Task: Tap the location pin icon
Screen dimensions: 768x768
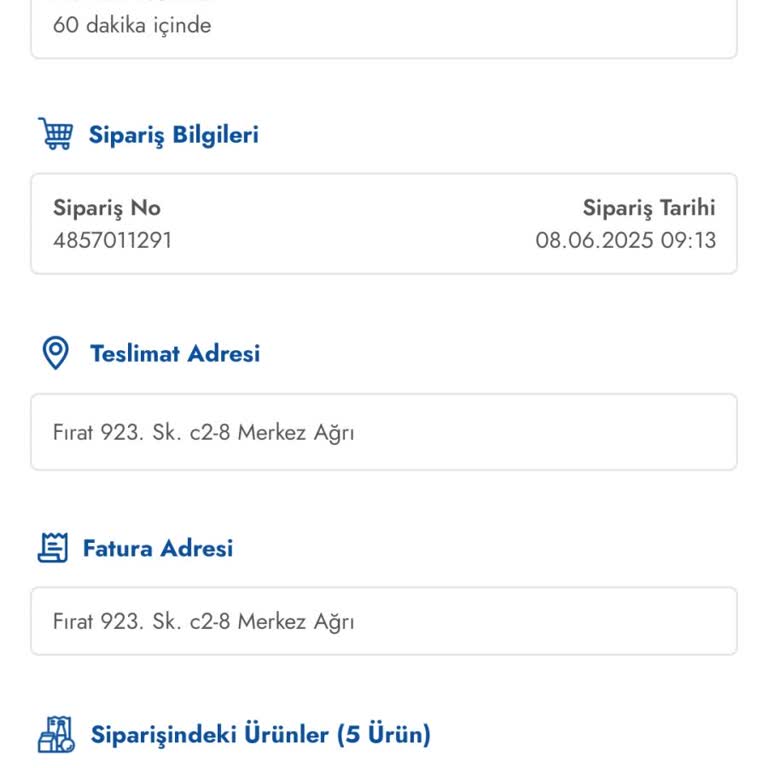Action: (55, 353)
